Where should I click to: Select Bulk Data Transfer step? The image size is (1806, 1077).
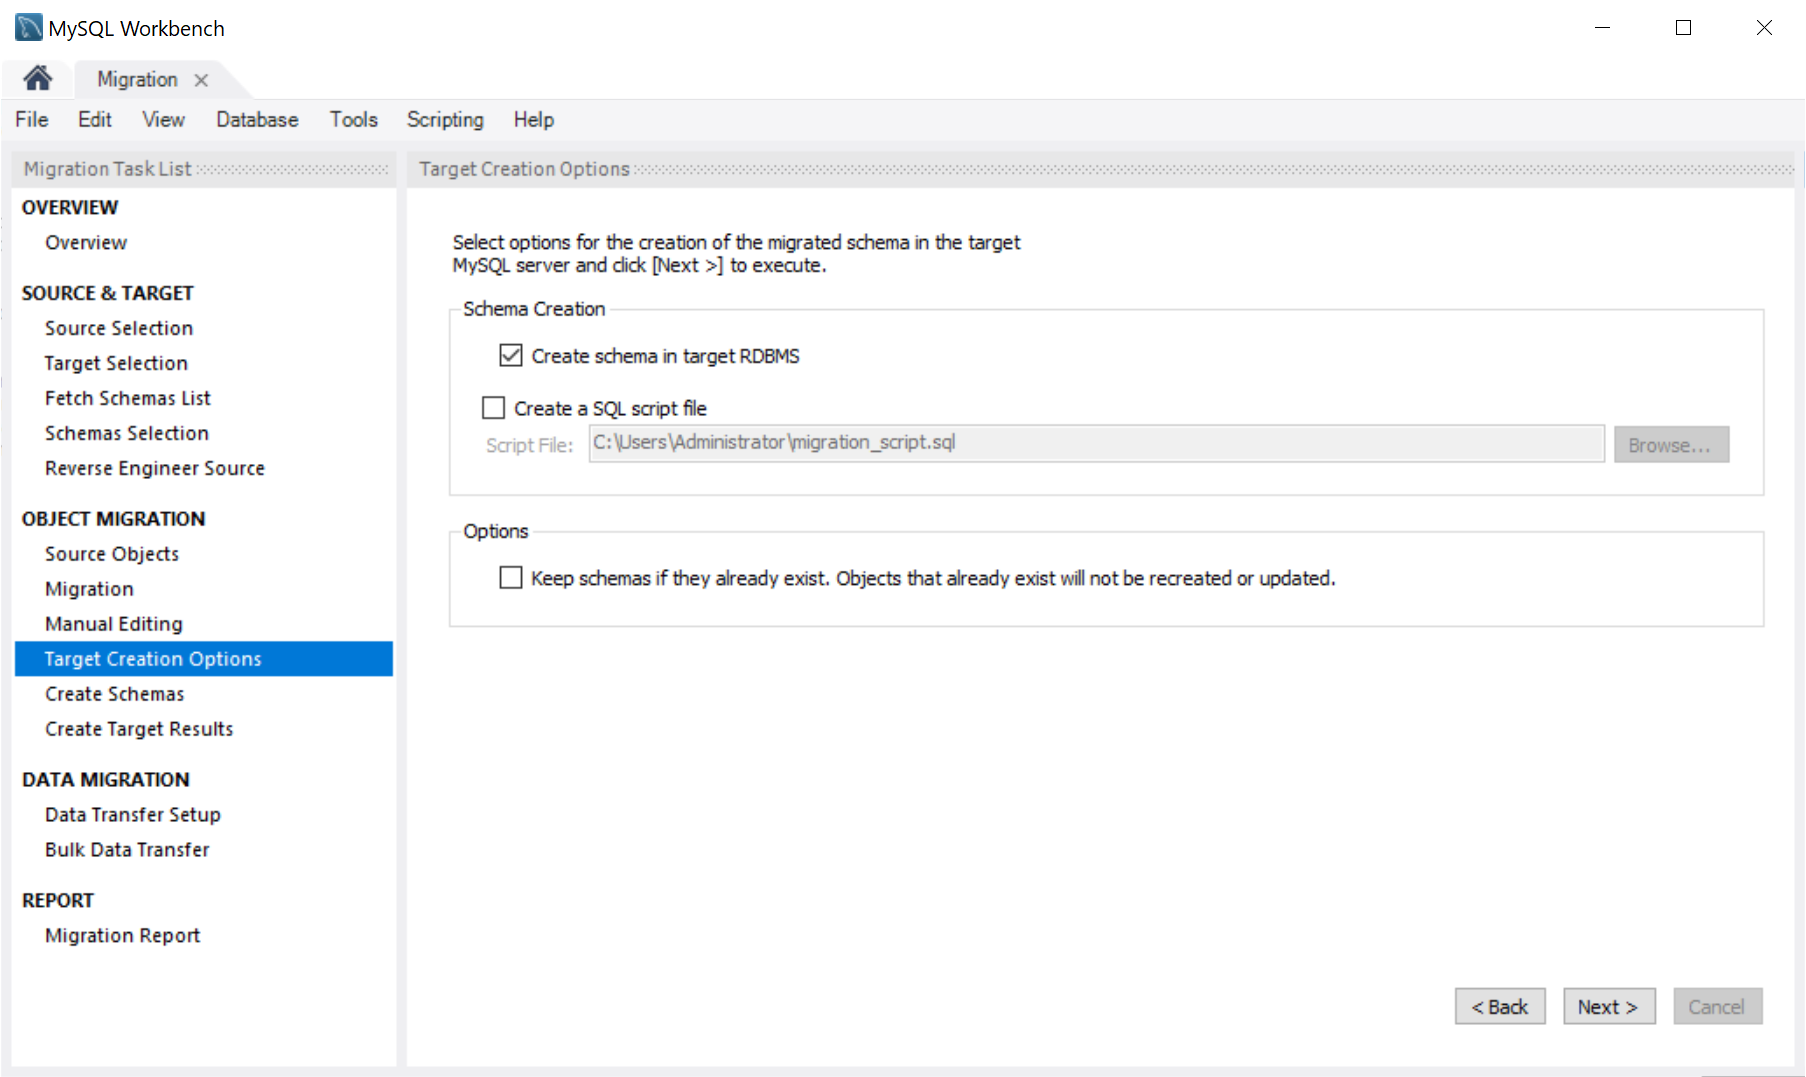pos(127,850)
